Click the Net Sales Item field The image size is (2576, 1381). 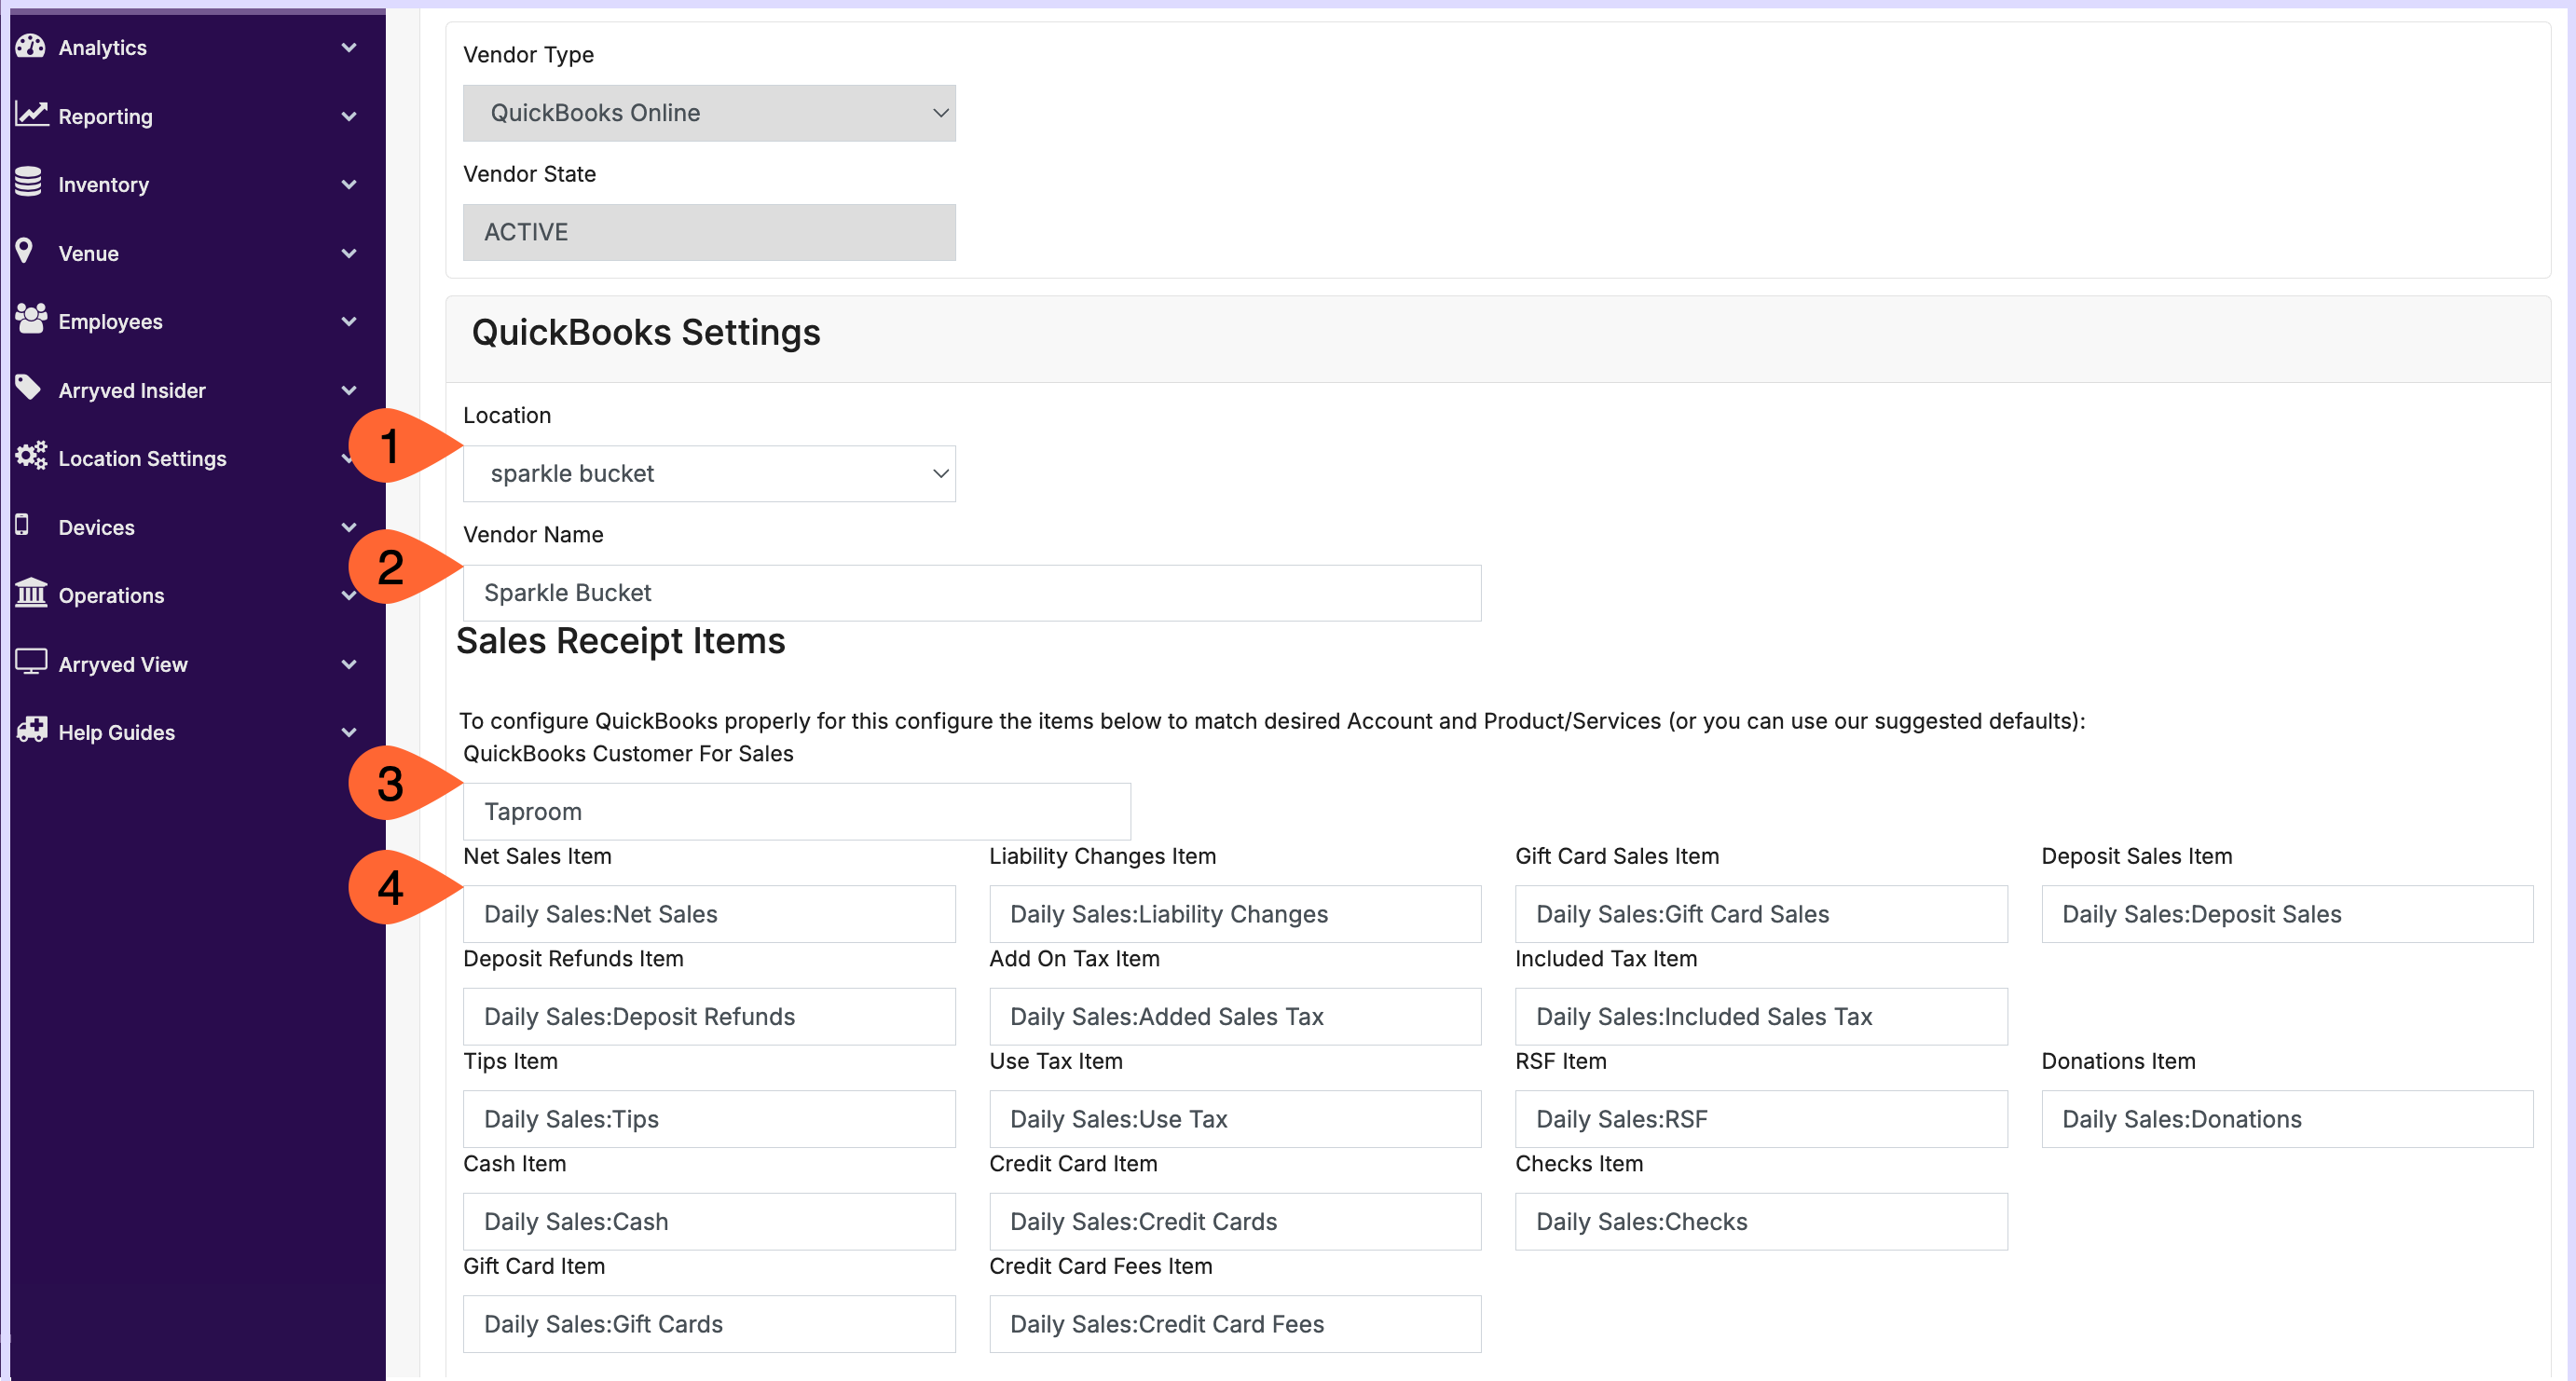(709, 914)
